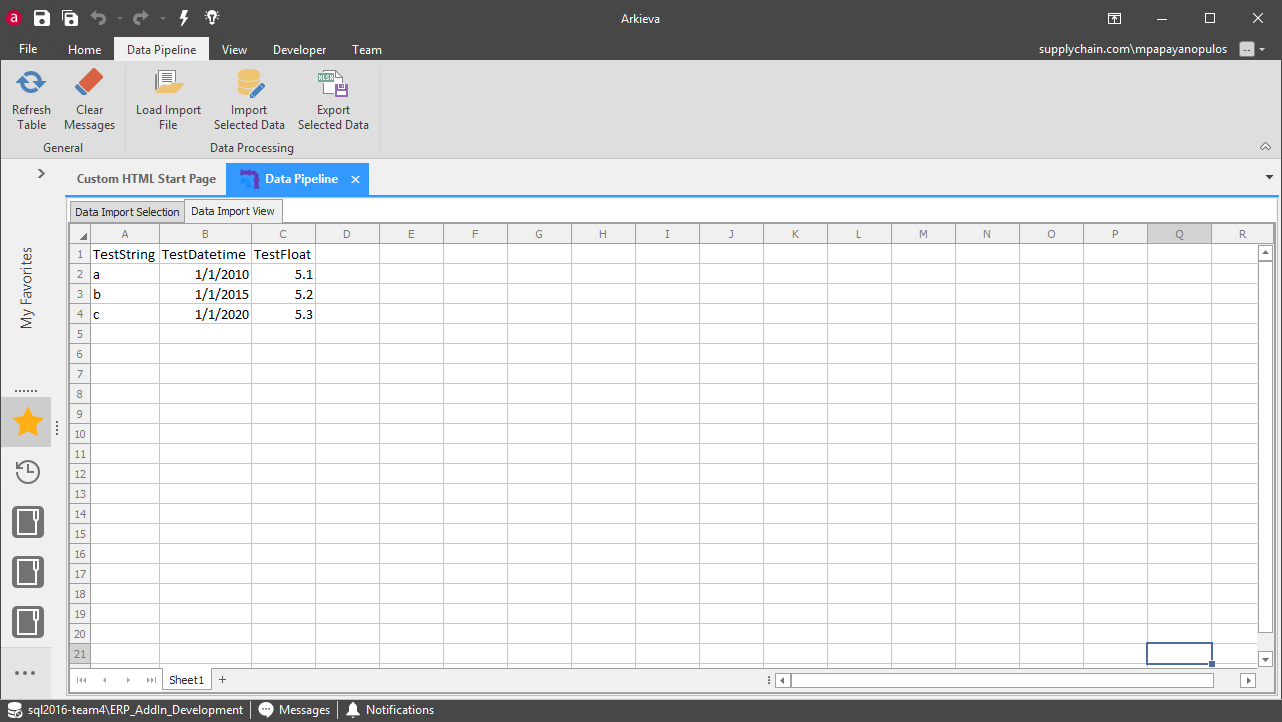Open the History clock icon in sidebar

pyautogui.click(x=28, y=472)
